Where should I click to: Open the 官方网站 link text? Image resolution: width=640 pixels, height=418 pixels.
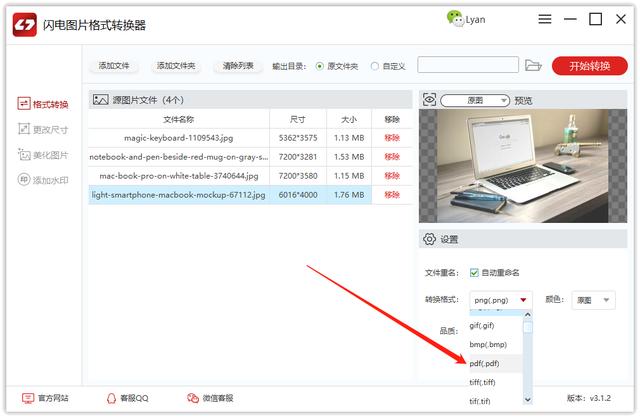tap(53, 398)
